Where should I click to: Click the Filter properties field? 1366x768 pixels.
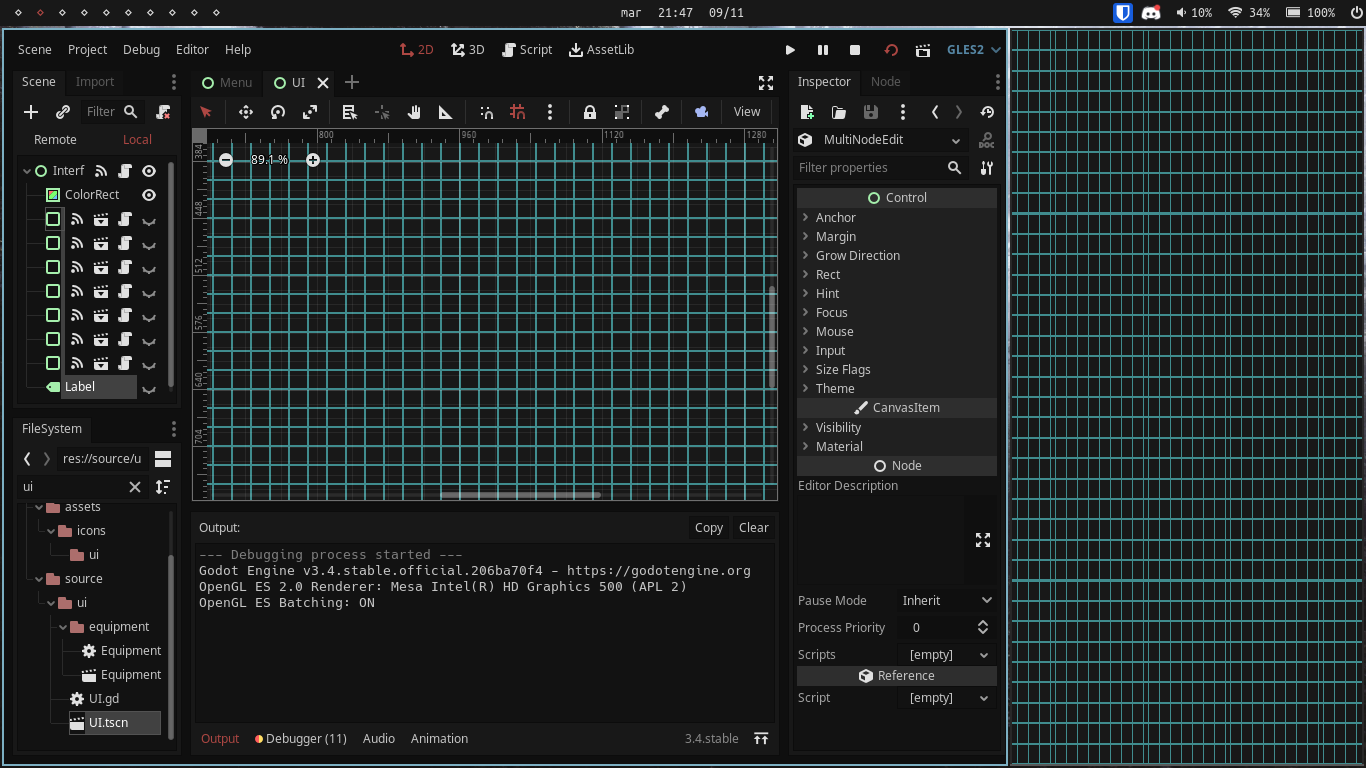point(881,168)
